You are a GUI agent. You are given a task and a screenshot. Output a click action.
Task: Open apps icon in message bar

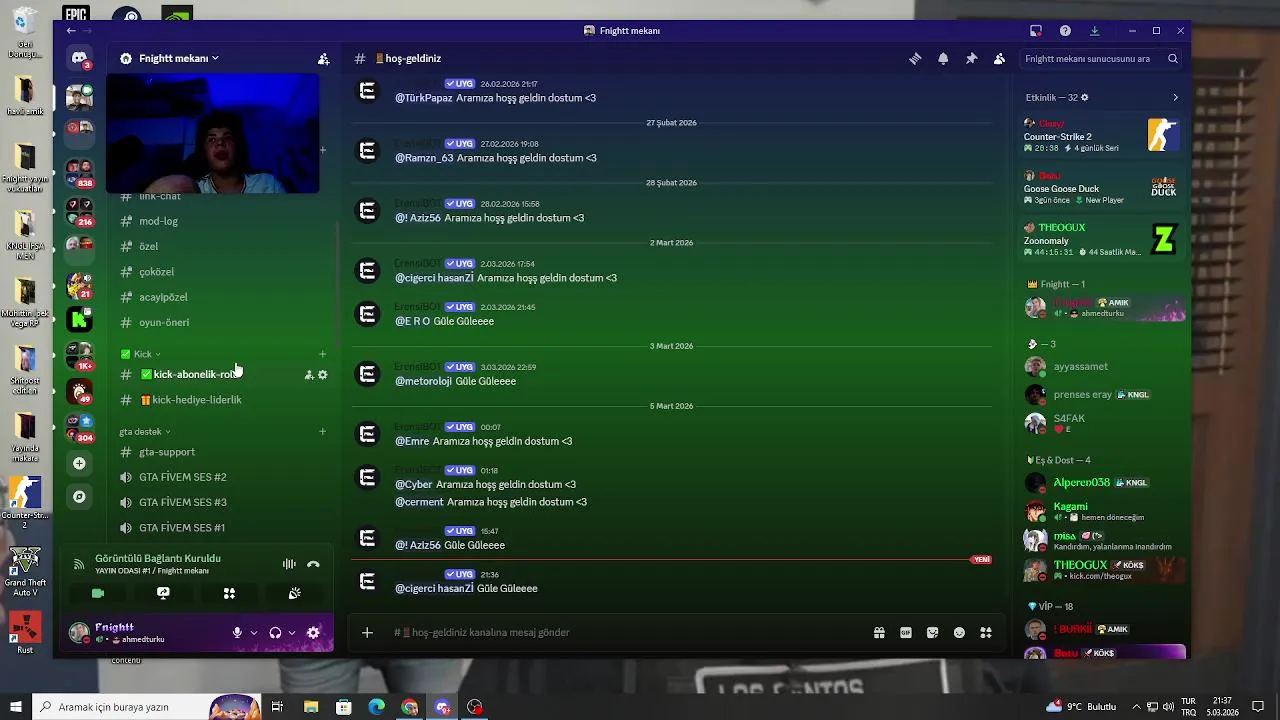tap(986, 633)
